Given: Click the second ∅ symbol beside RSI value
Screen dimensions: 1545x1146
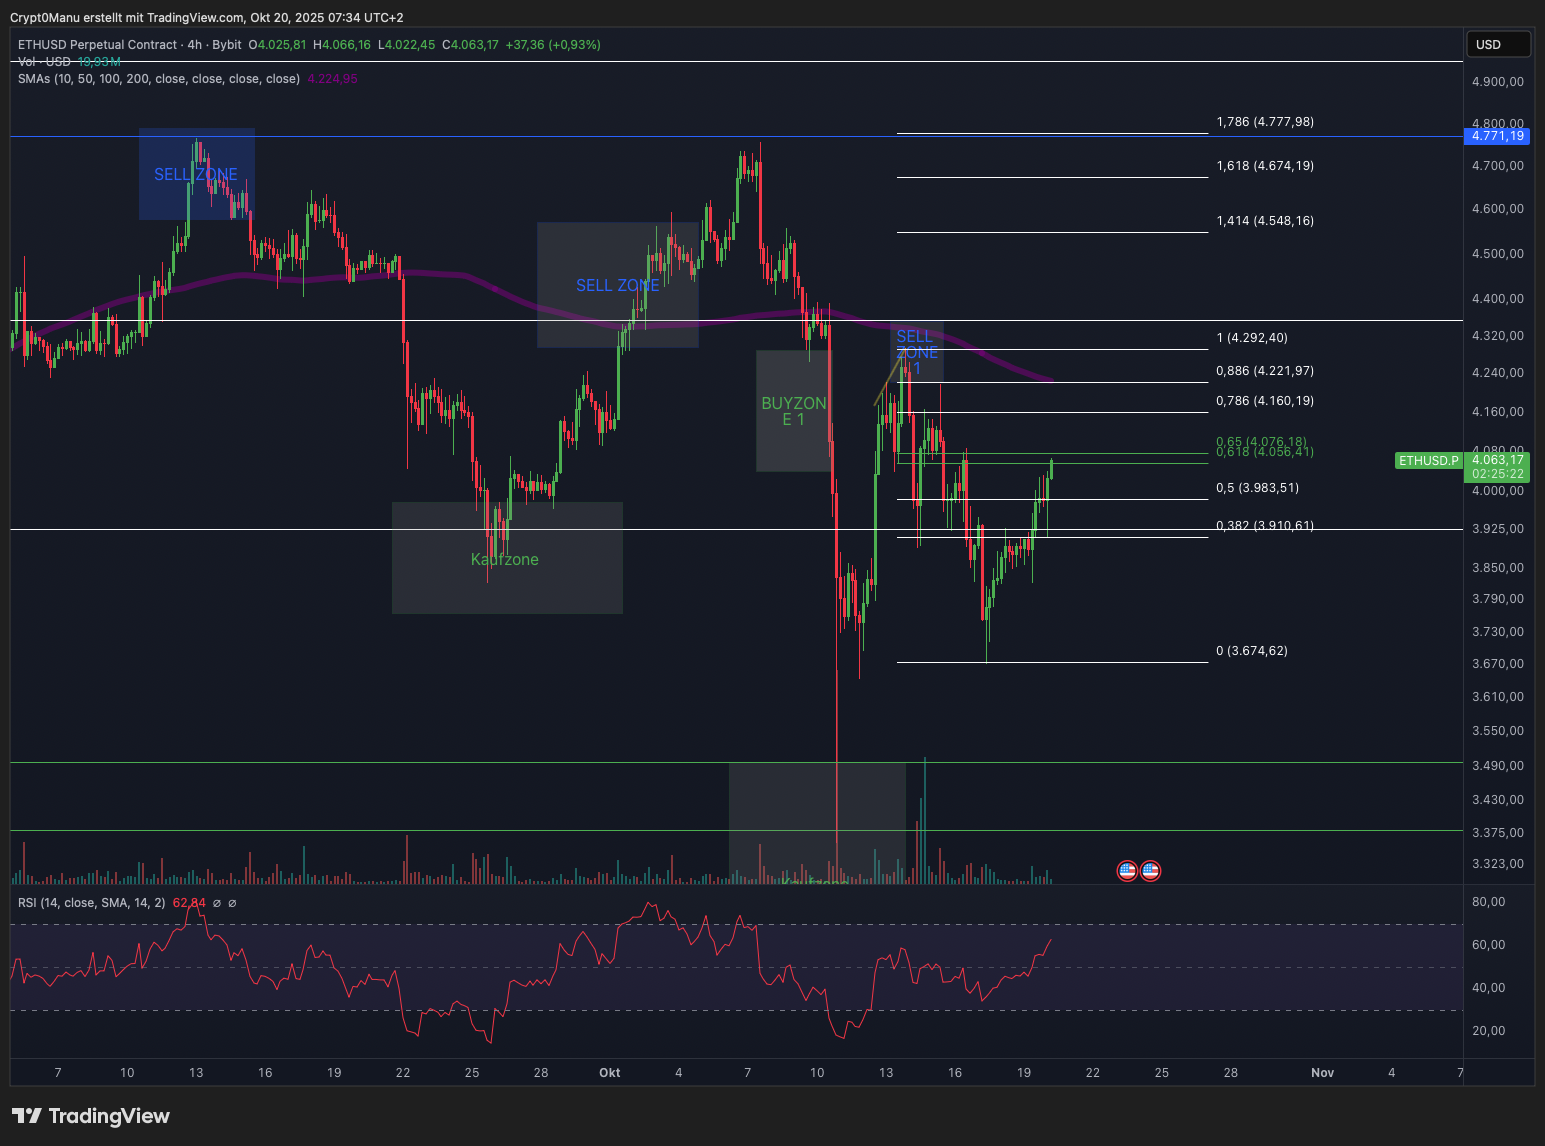Looking at the screenshot, I should [x=233, y=903].
